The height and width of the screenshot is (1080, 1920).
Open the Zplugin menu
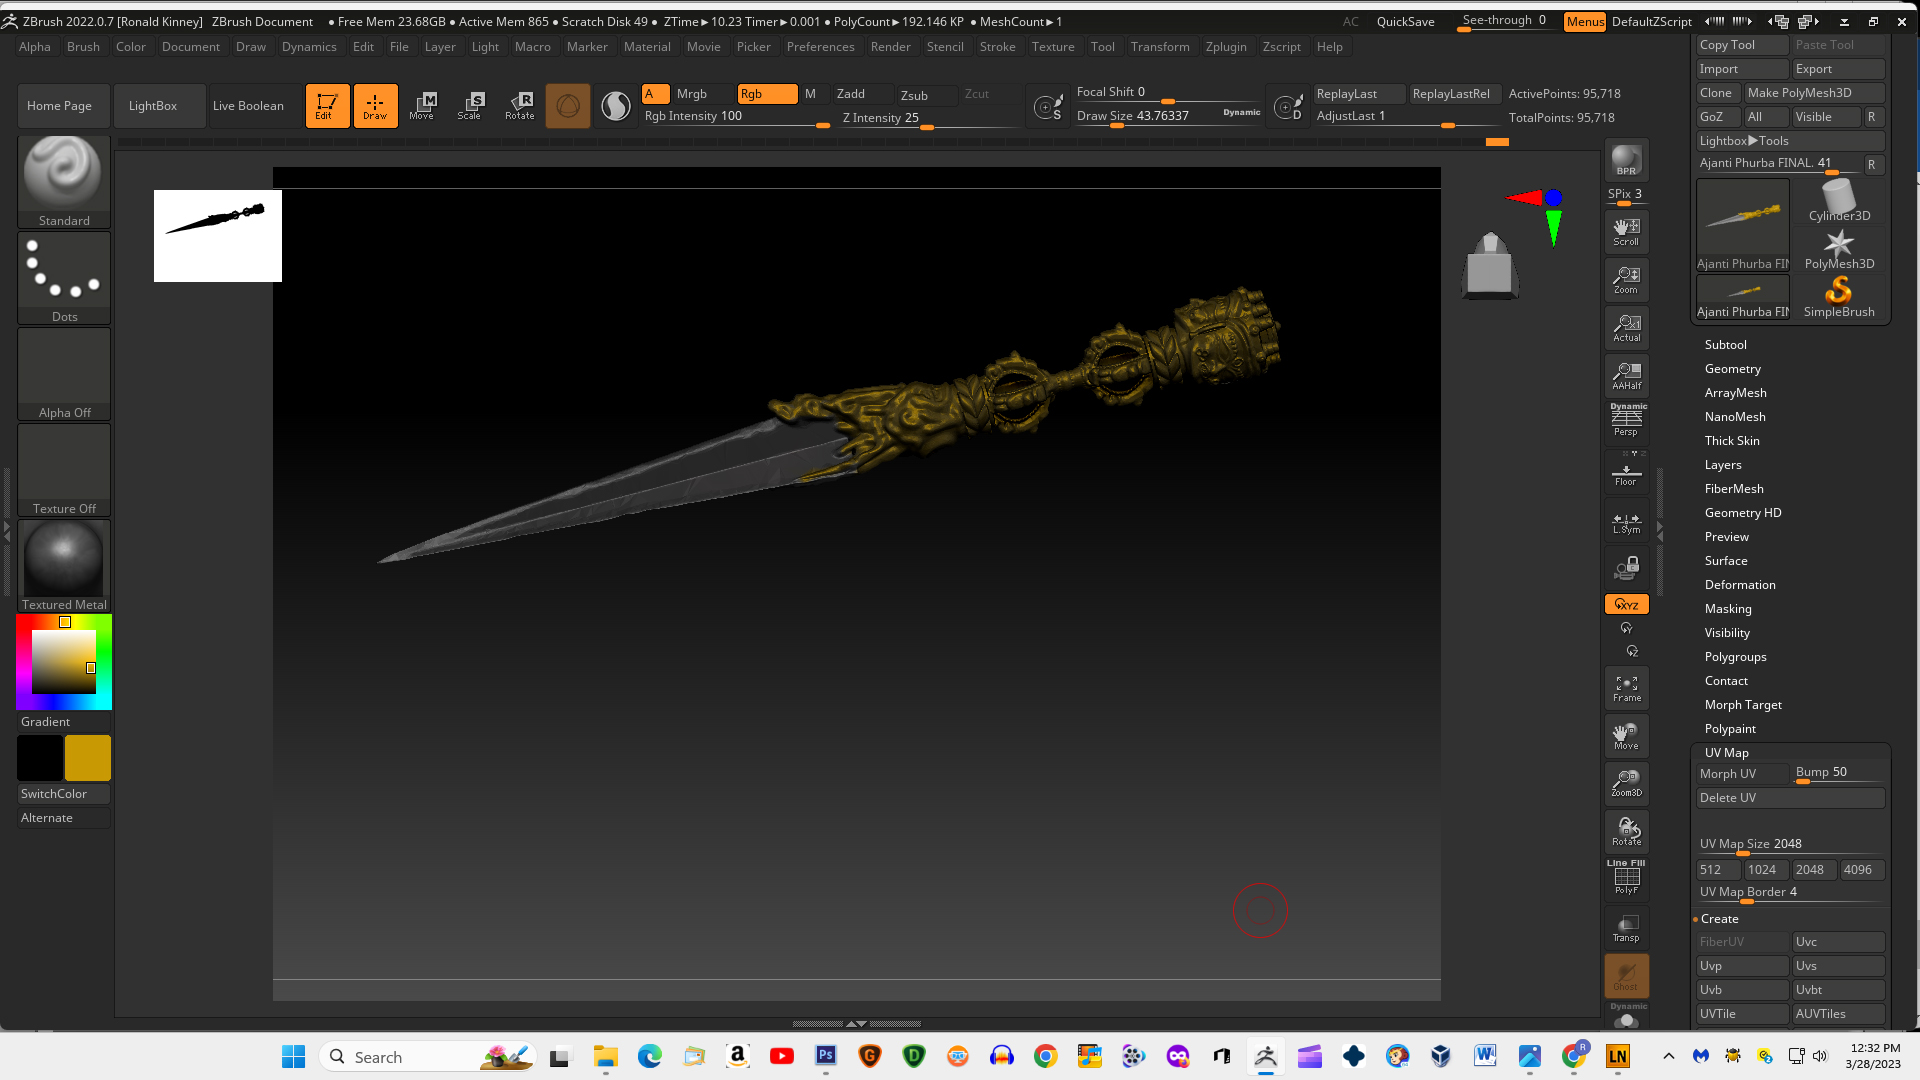[x=1226, y=47]
